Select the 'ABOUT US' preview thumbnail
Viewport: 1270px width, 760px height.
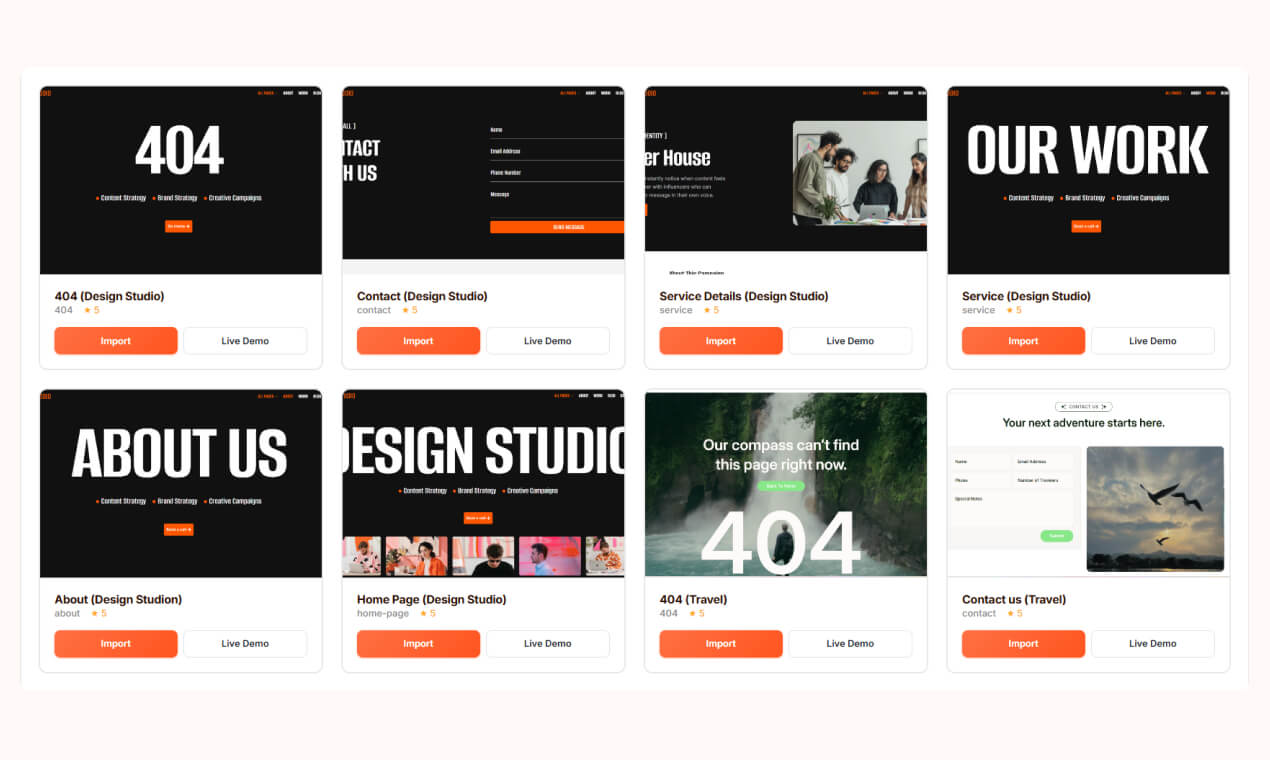181,484
